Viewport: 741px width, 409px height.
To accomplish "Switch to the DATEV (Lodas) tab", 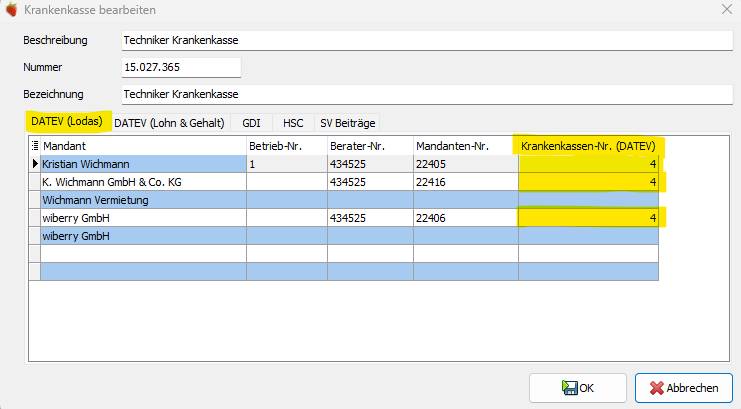I will point(67,122).
